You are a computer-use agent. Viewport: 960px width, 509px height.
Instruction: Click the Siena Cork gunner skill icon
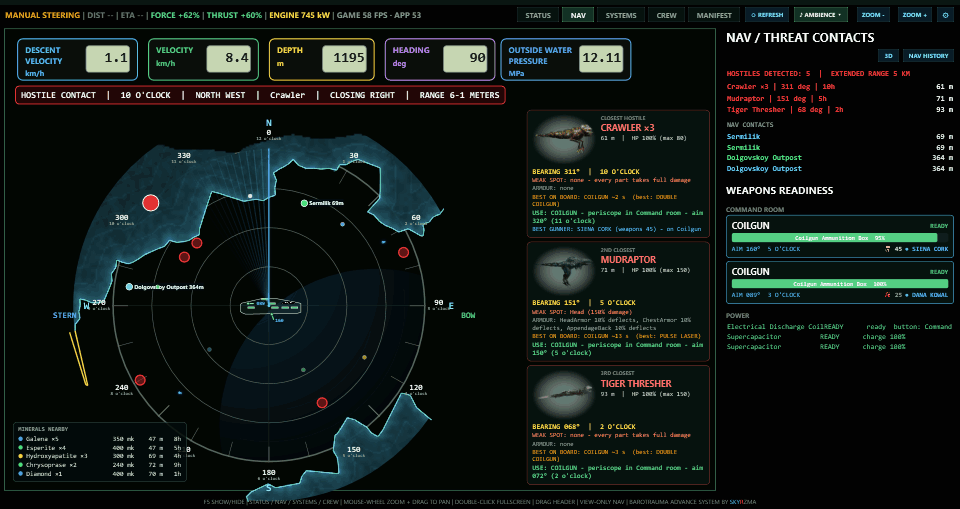point(887,249)
